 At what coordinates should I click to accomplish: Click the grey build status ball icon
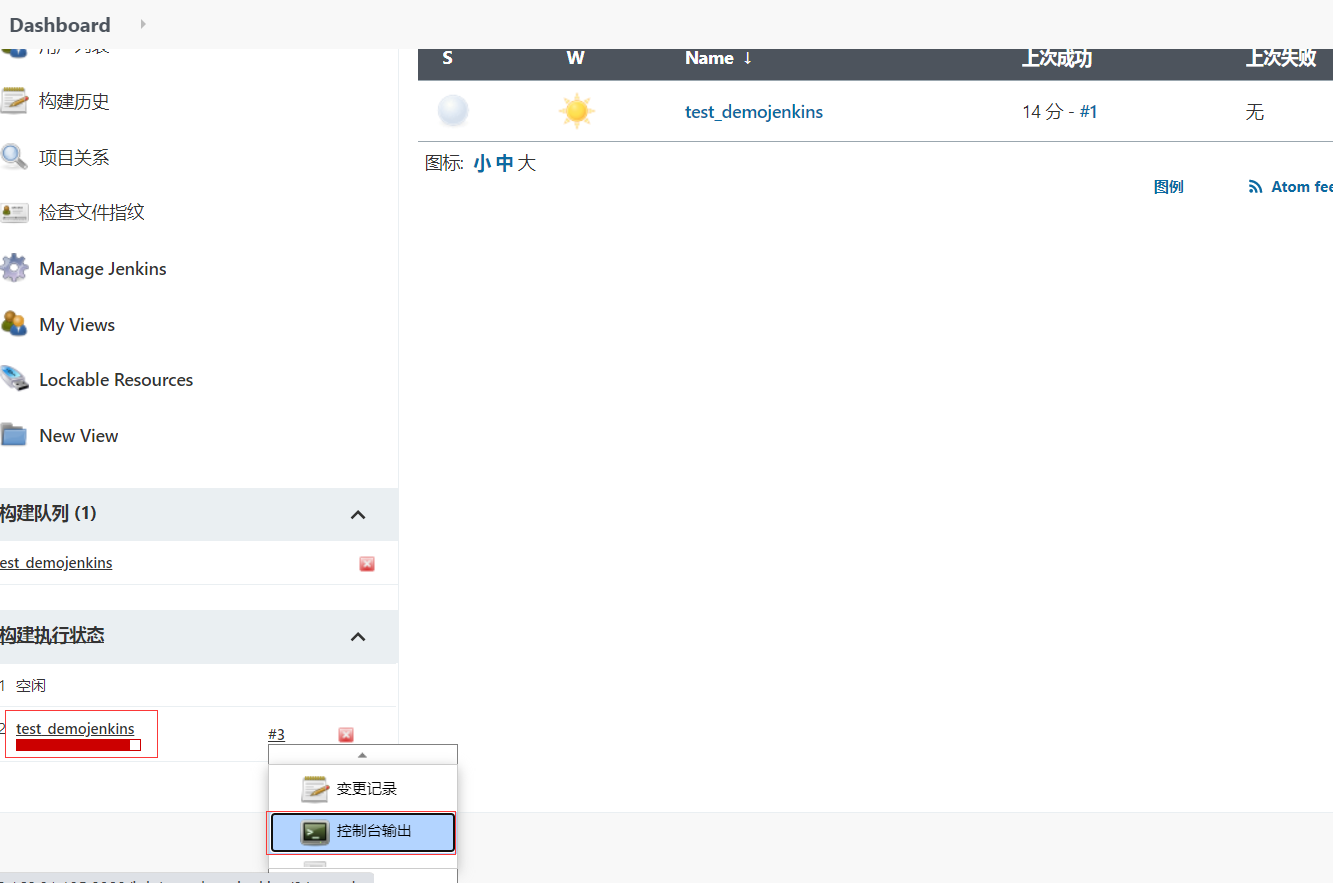pyautogui.click(x=453, y=111)
